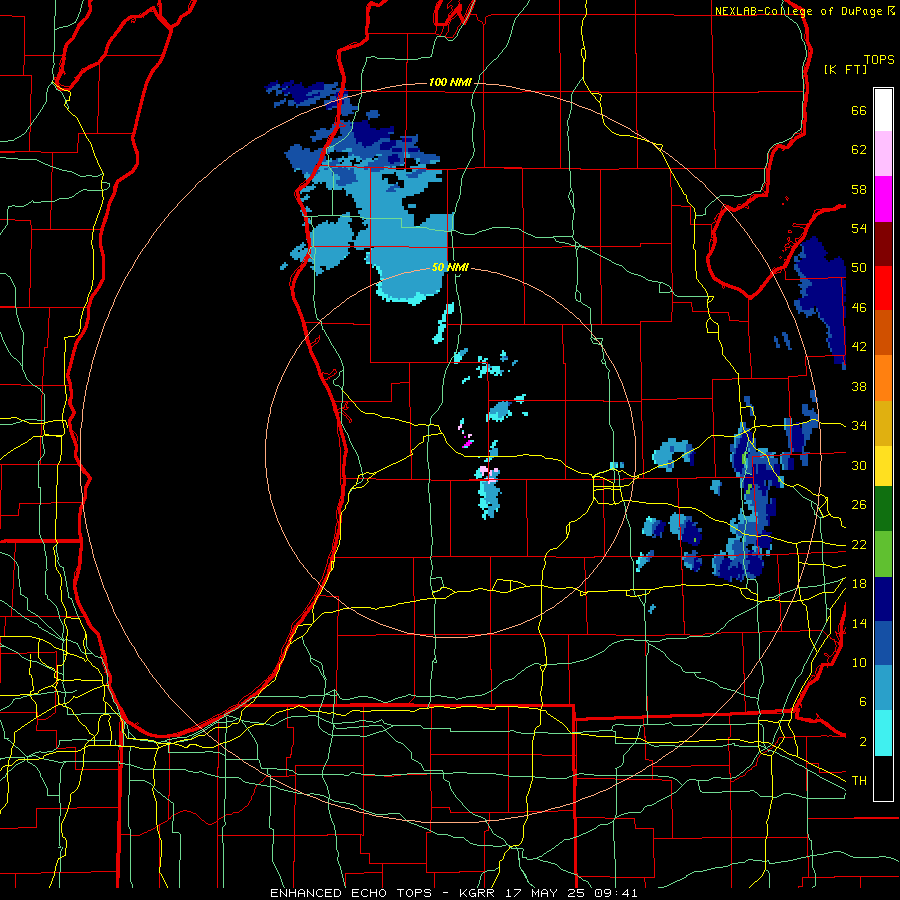Image resolution: width=900 pixels, height=900 pixels.
Task: Click the white color swatch in the legend
Action: (883, 110)
